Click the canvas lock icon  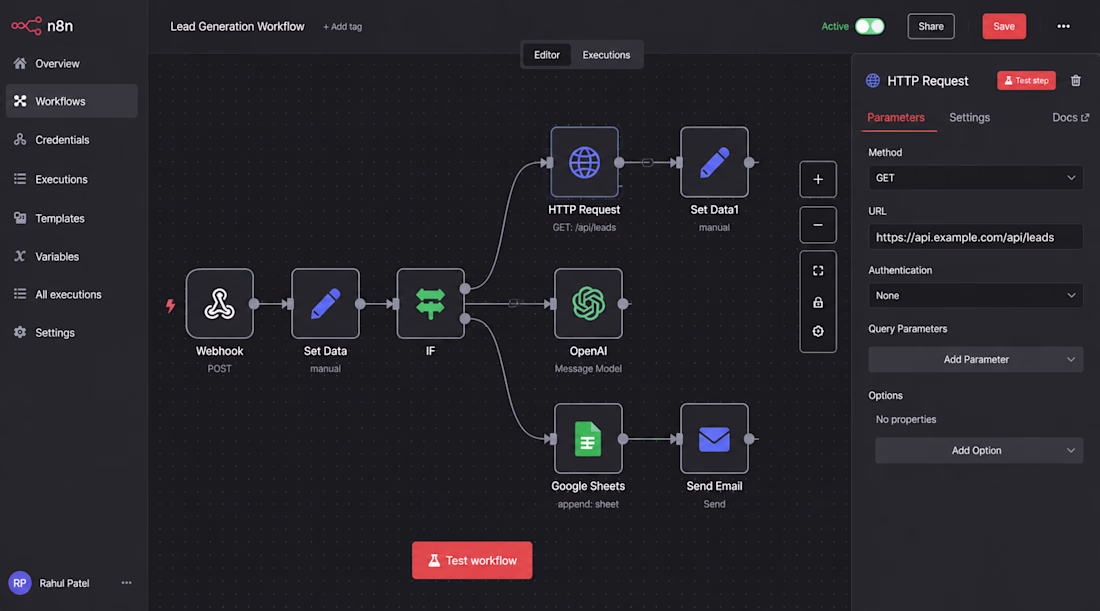point(818,302)
